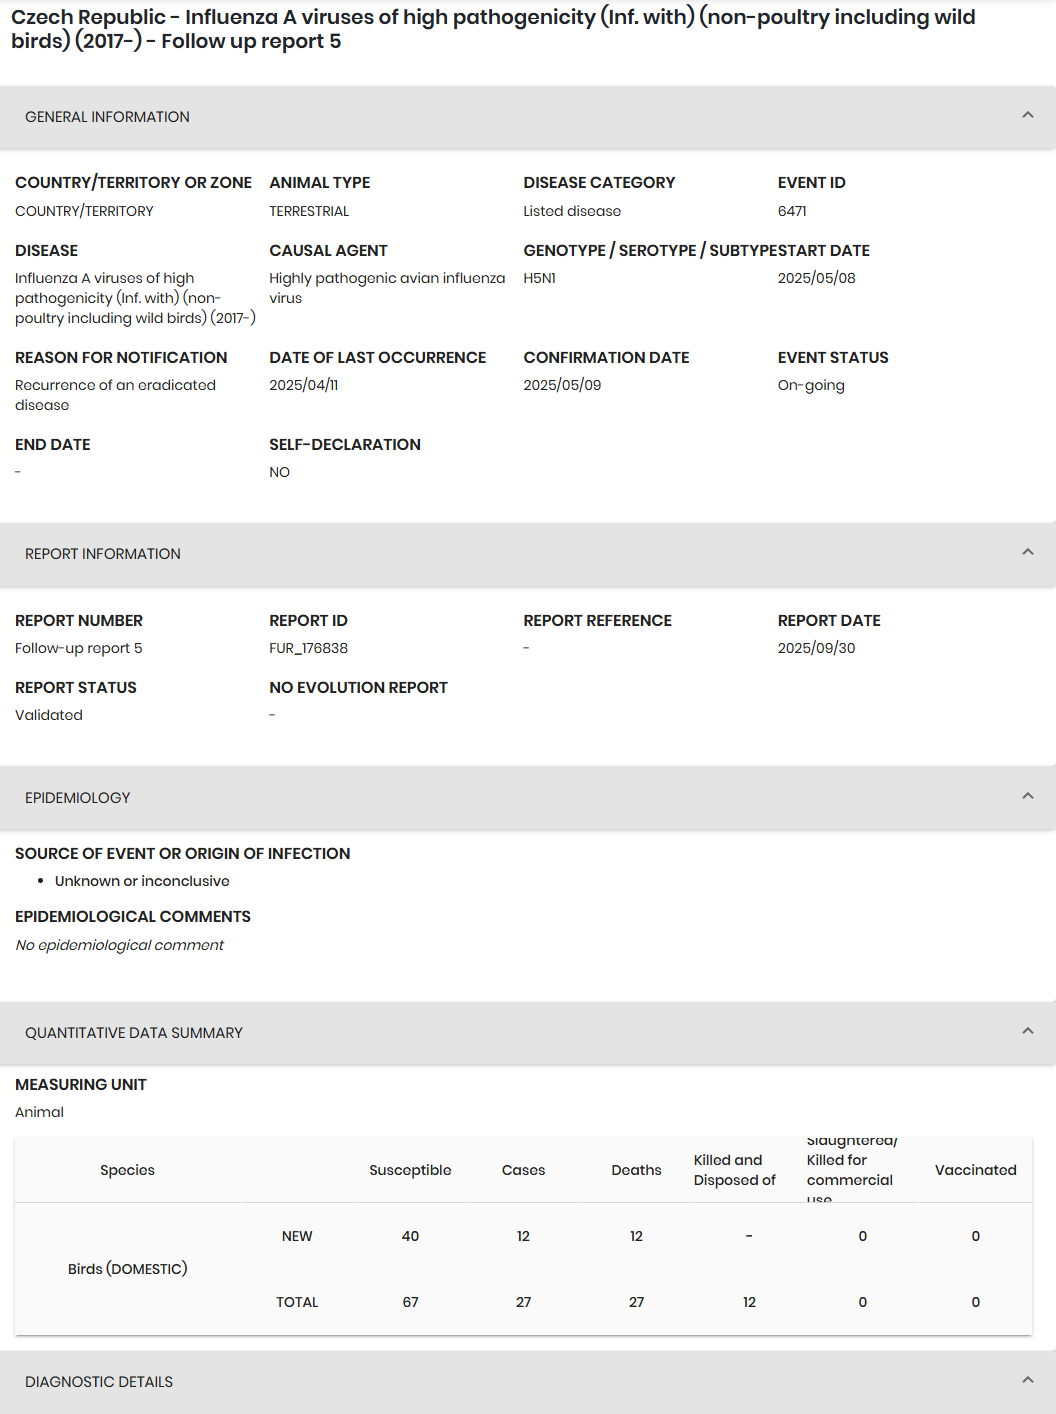Click the Vaccinated column header

pyautogui.click(x=975, y=1170)
